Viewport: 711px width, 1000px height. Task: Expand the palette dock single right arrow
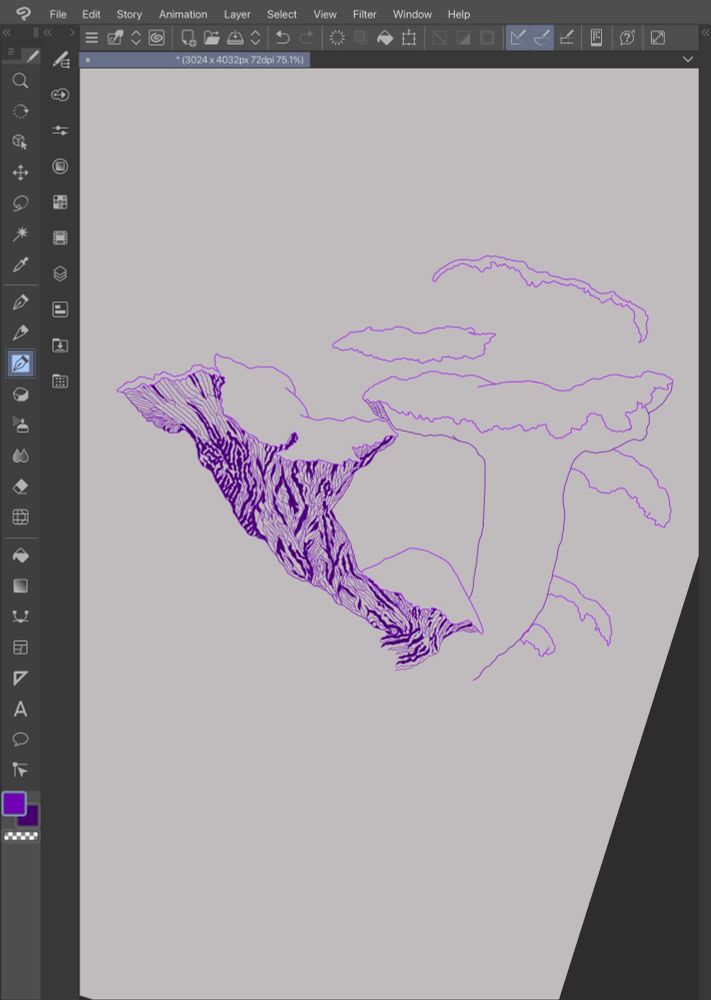(71, 33)
